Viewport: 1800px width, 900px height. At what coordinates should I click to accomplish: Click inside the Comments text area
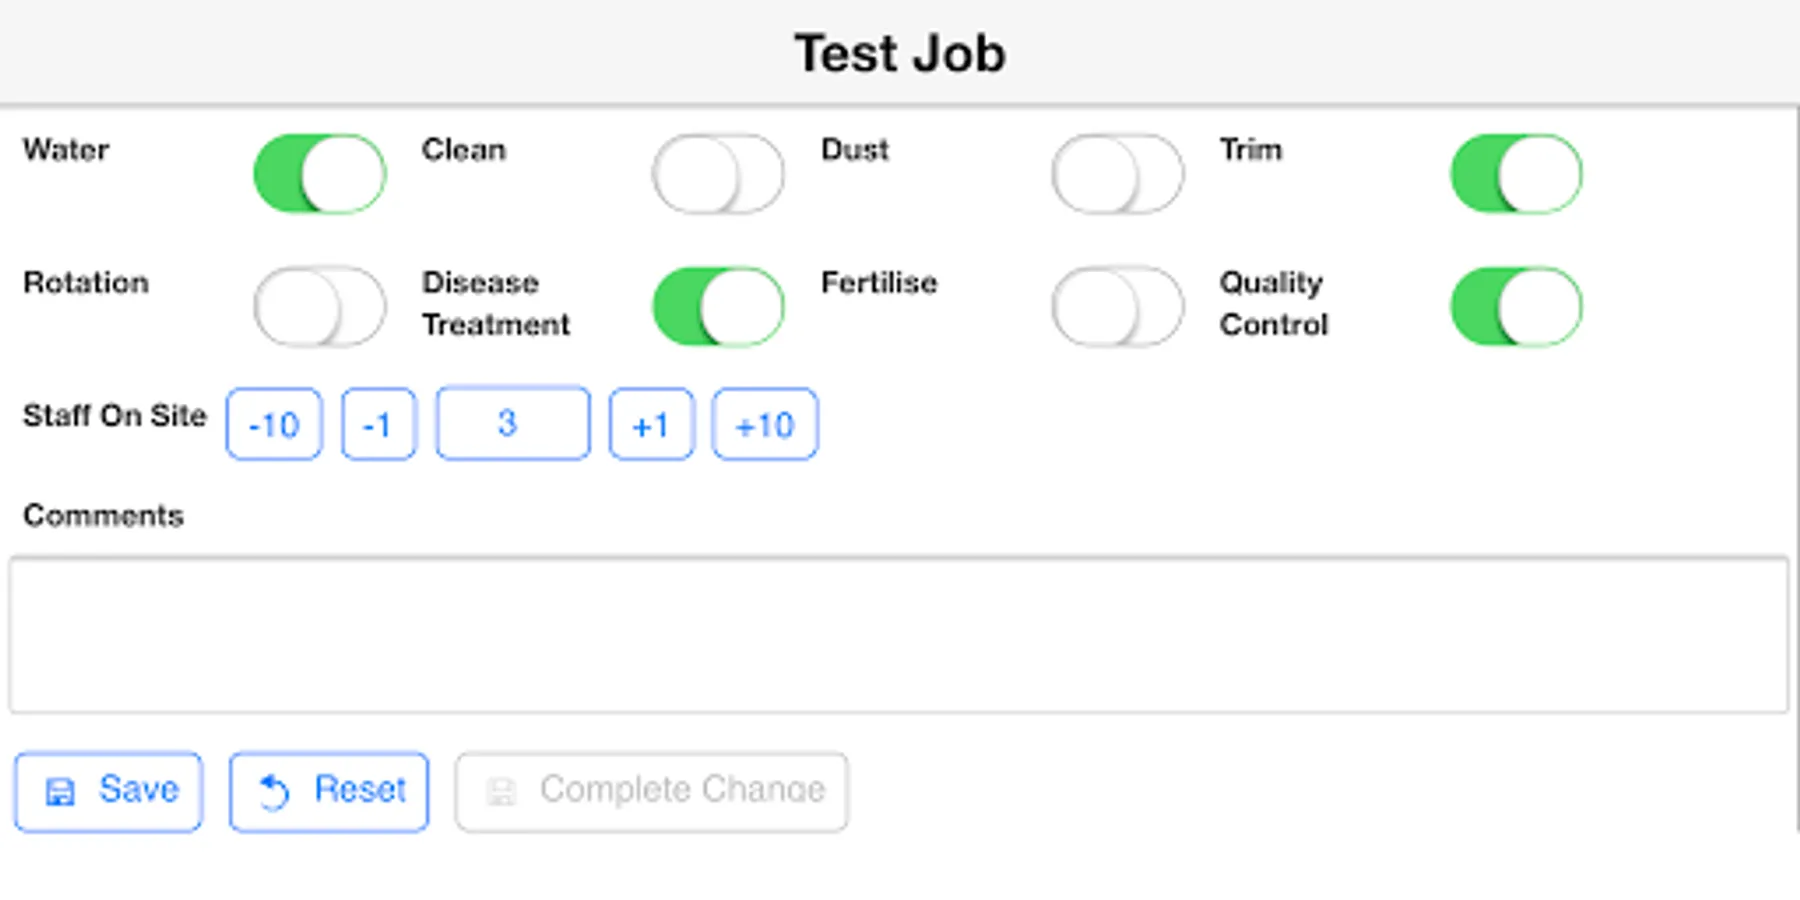(x=898, y=635)
